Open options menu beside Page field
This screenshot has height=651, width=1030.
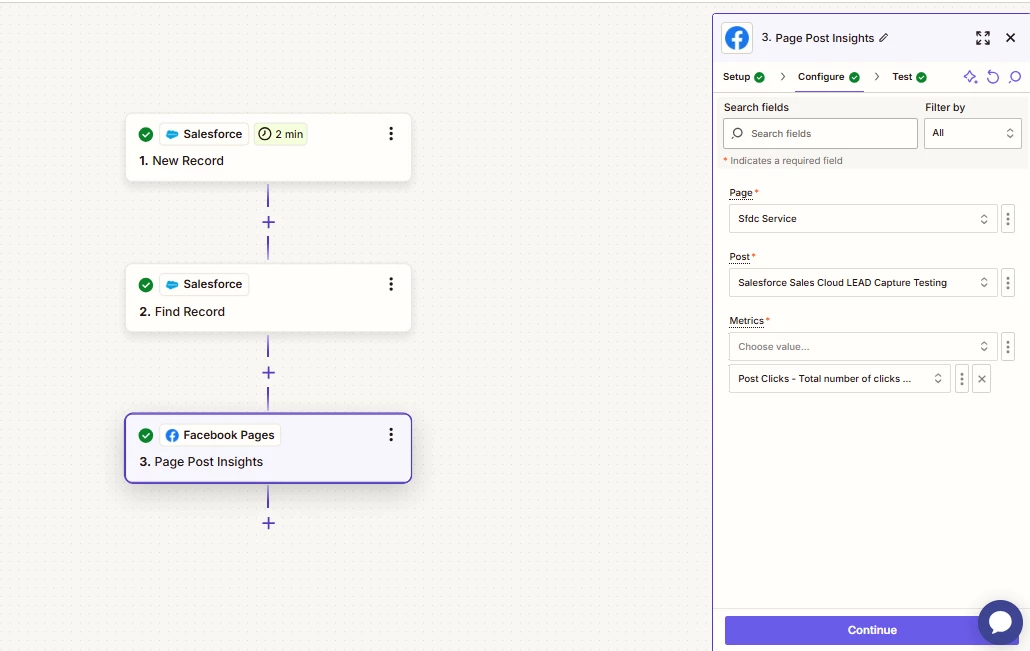pyautogui.click(x=1008, y=219)
